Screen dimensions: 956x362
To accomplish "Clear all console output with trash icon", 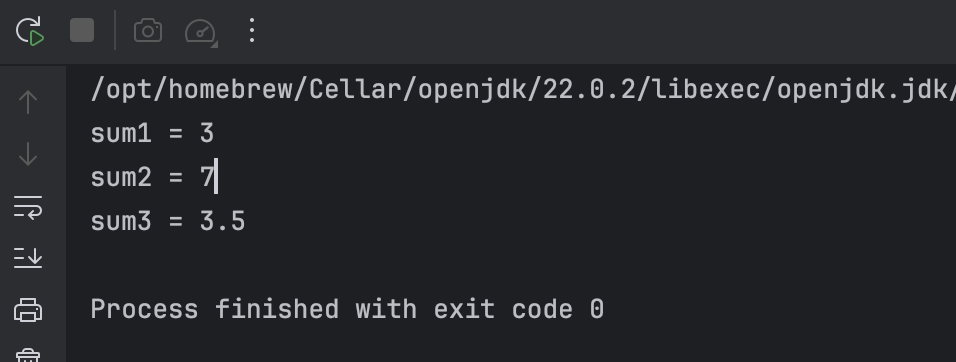I will point(28,355).
